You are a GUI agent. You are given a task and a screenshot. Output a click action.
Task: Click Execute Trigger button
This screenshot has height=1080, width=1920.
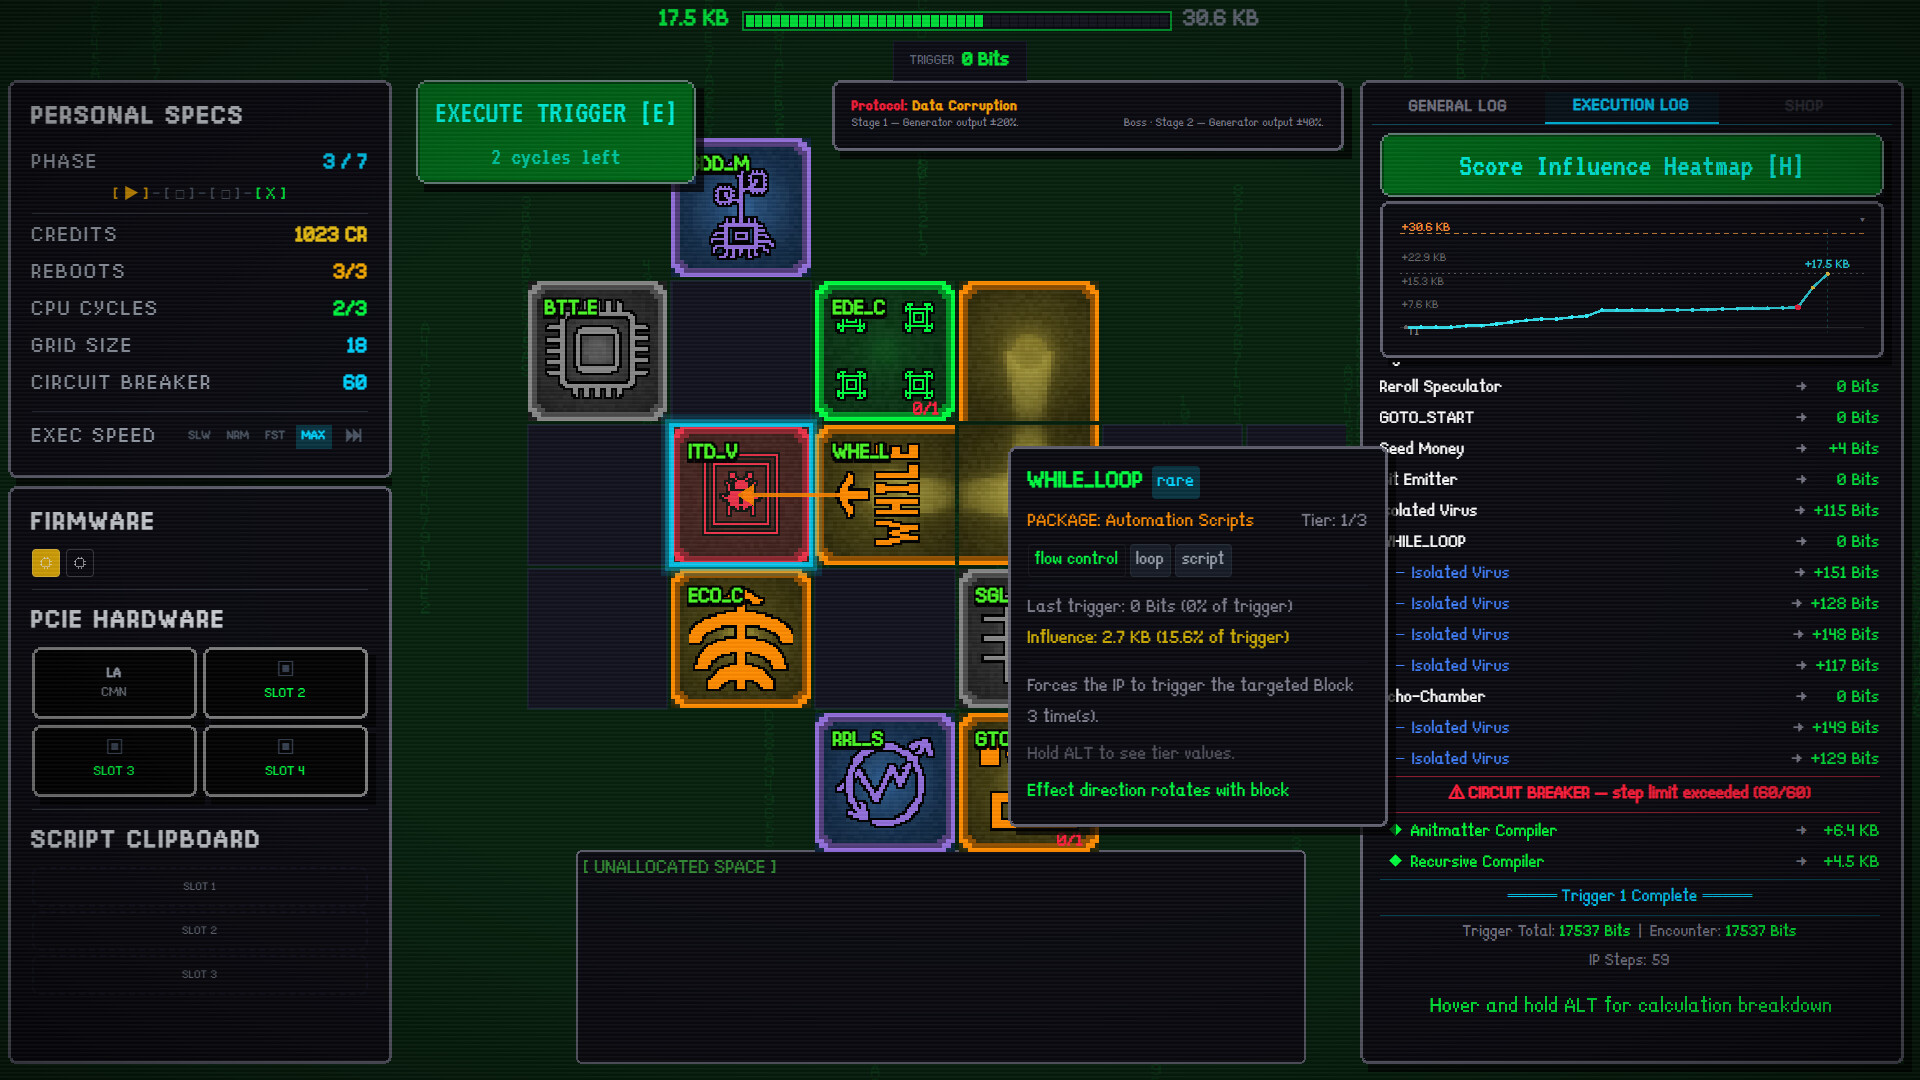pos(556,132)
